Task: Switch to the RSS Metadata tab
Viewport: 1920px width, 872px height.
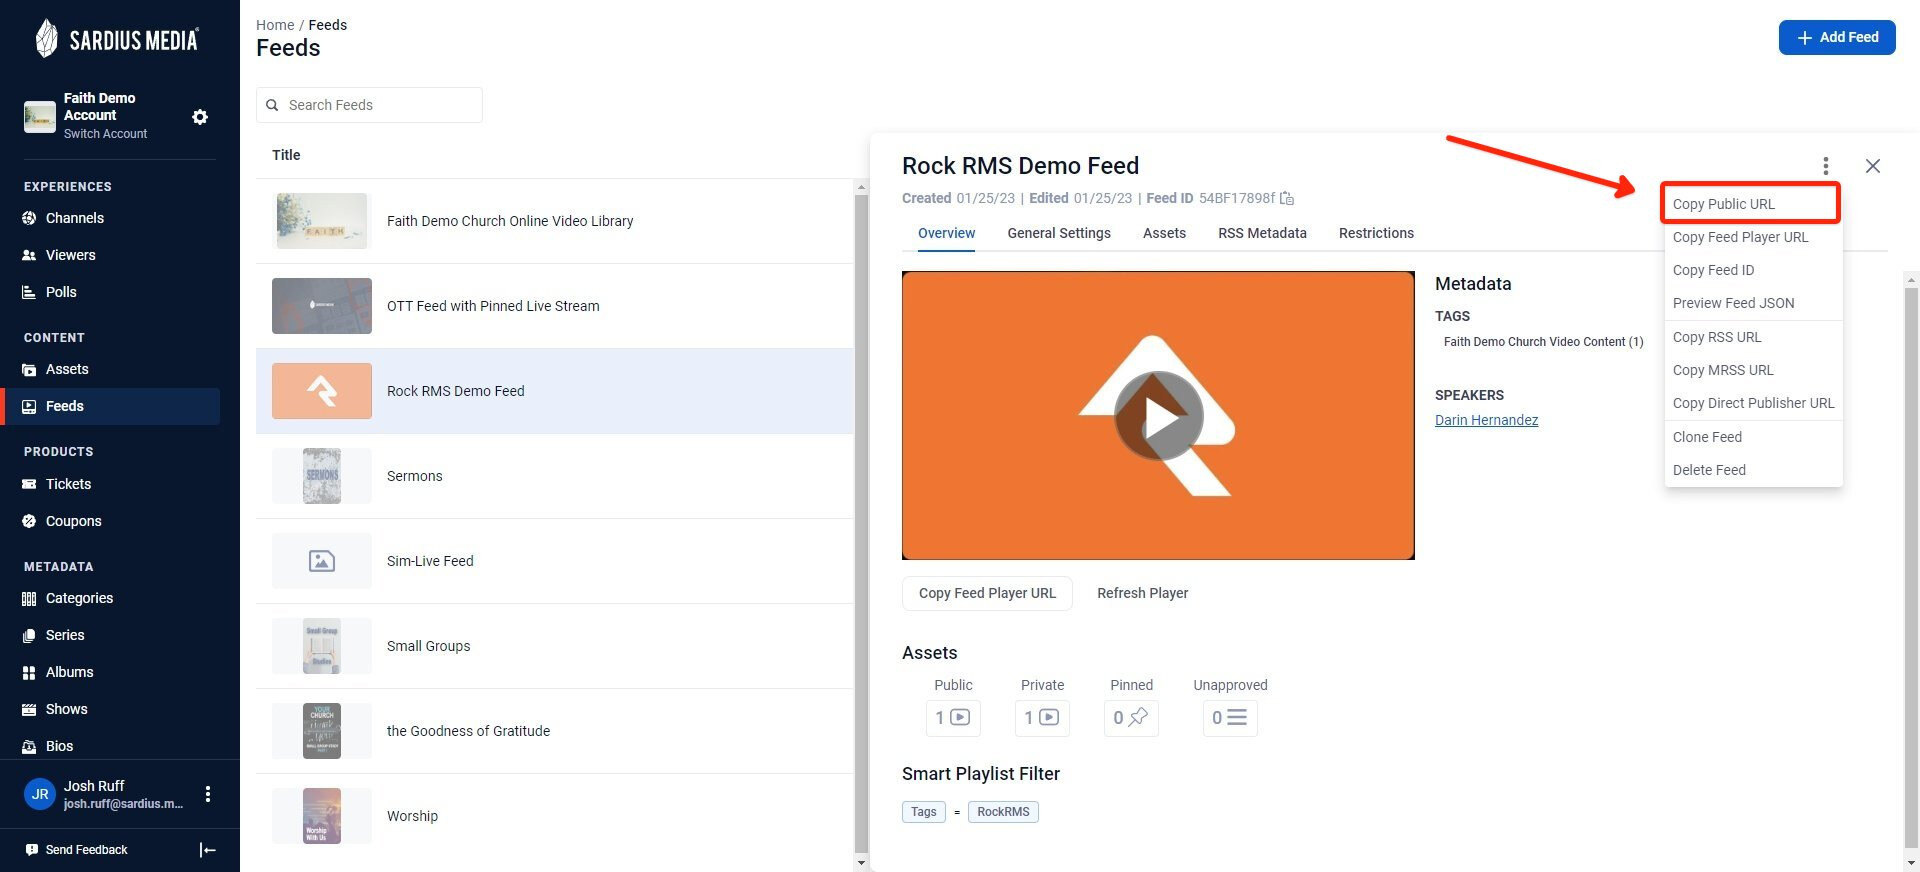Action: 1262,233
